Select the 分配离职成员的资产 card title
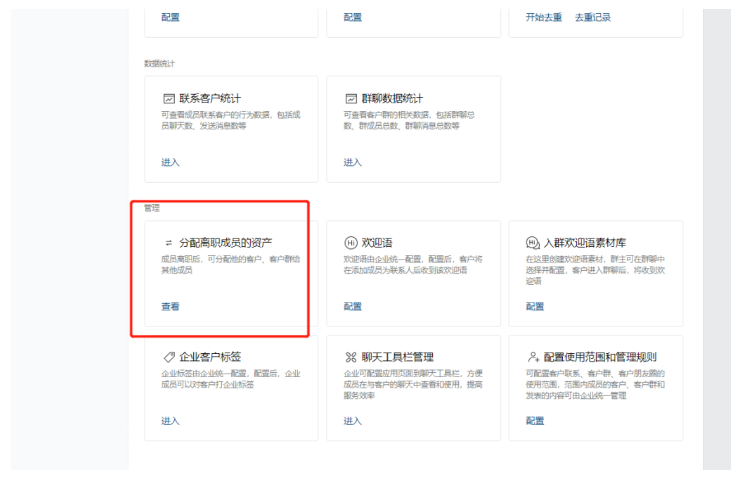Image resolution: width=741 pixels, height=486 pixels. click(225, 243)
